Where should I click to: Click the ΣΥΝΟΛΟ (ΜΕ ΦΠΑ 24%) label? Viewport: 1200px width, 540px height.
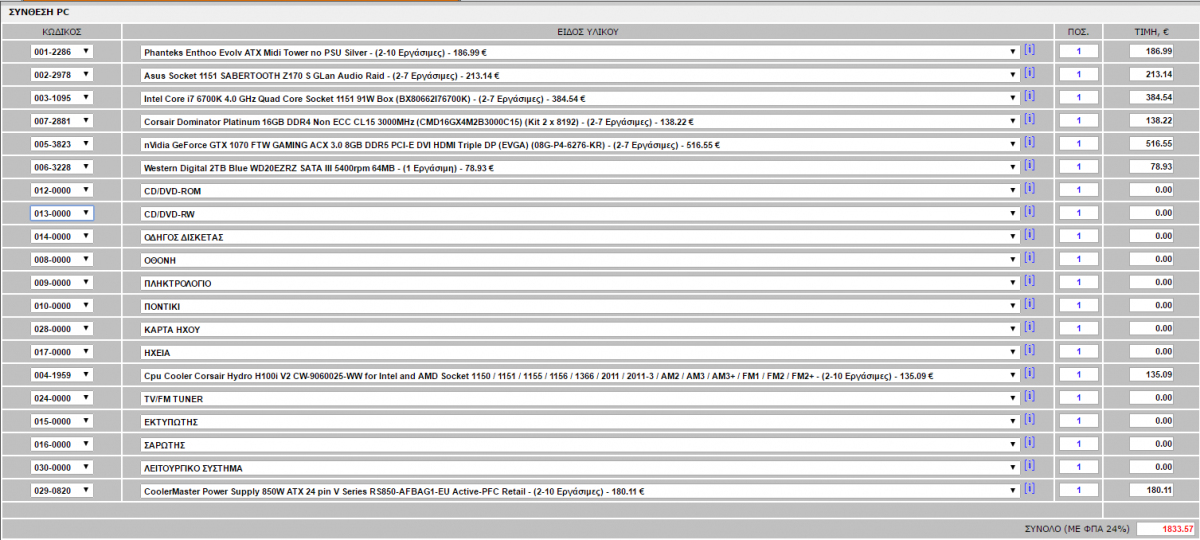[1077, 528]
